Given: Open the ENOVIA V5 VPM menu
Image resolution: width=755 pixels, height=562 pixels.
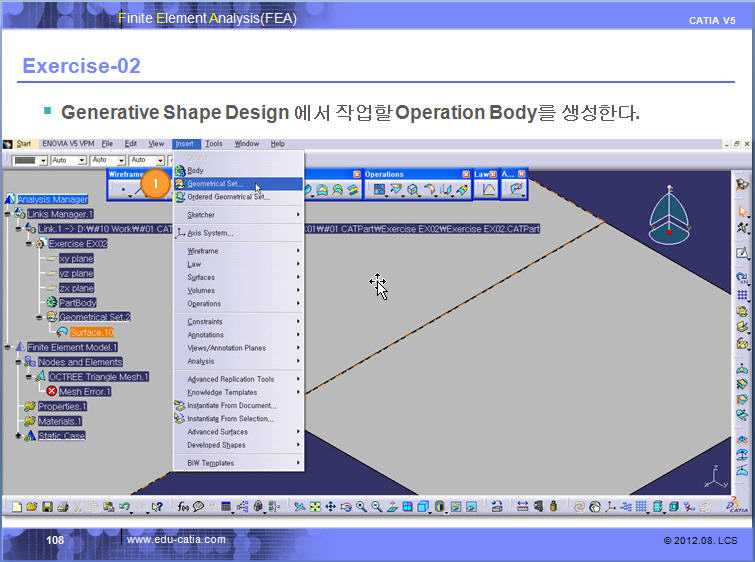Looking at the screenshot, I should 68,144.
